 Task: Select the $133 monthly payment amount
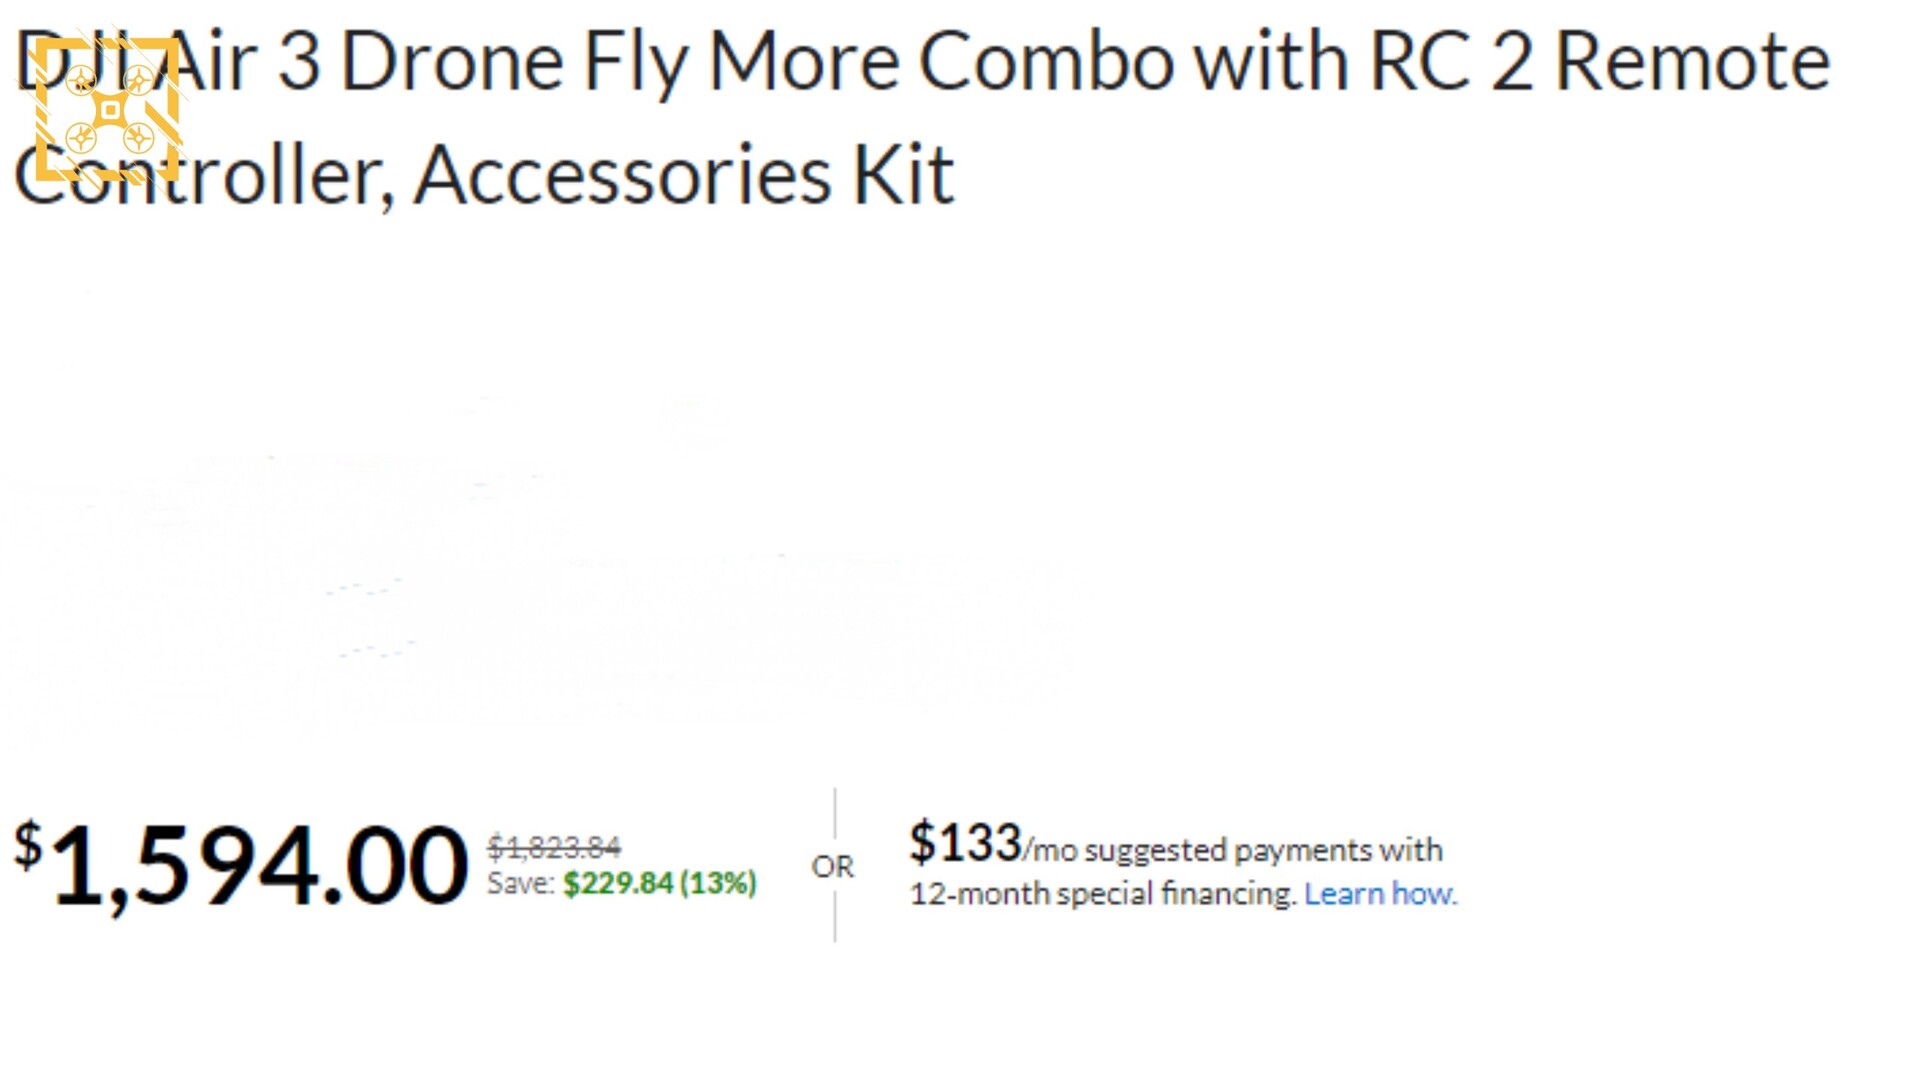coord(965,842)
